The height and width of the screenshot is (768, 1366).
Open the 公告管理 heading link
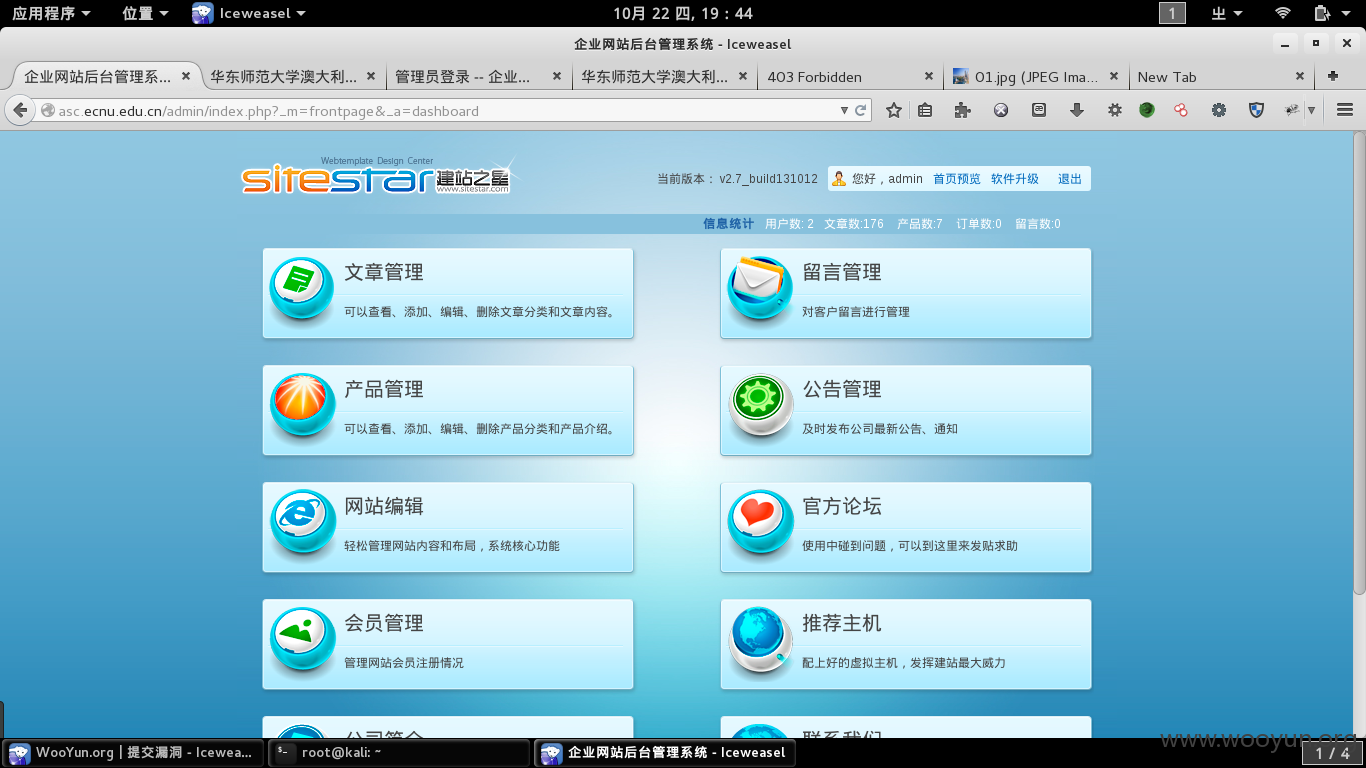click(x=842, y=389)
